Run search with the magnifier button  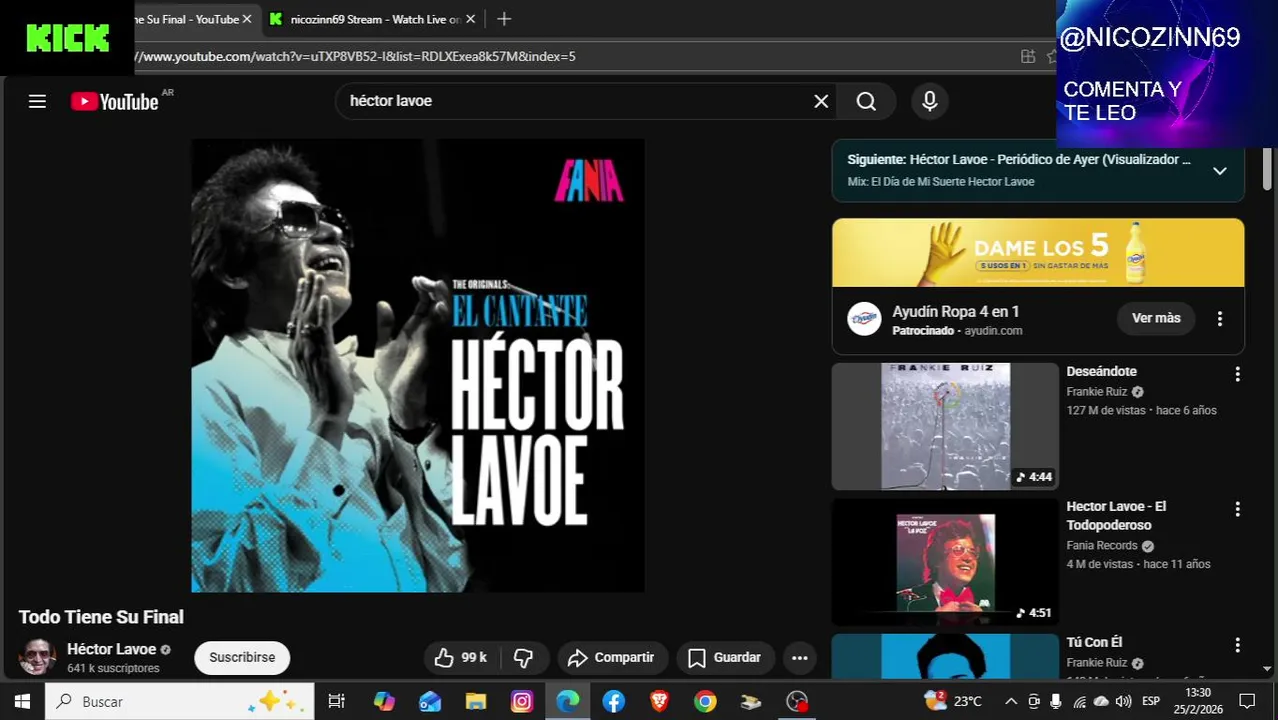click(x=866, y=101)
